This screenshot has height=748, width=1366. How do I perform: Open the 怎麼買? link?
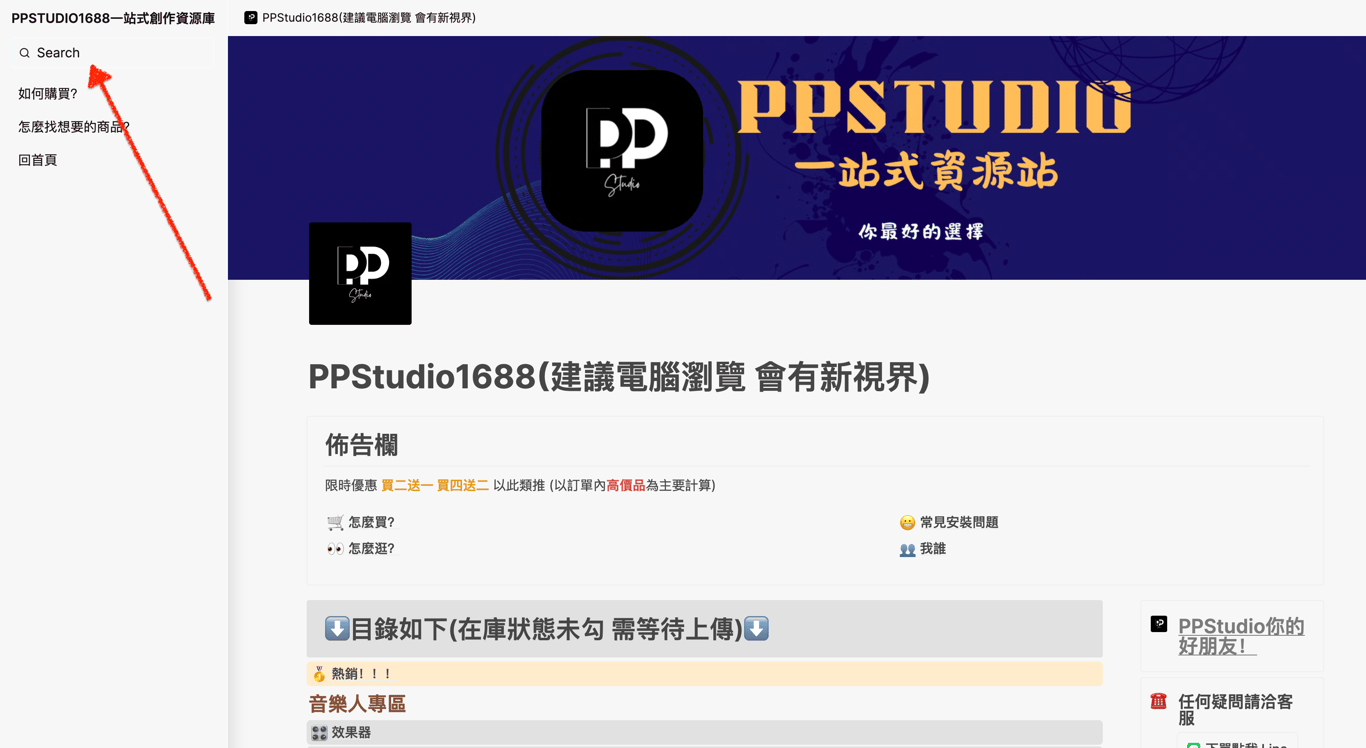(x=371, y=522)
